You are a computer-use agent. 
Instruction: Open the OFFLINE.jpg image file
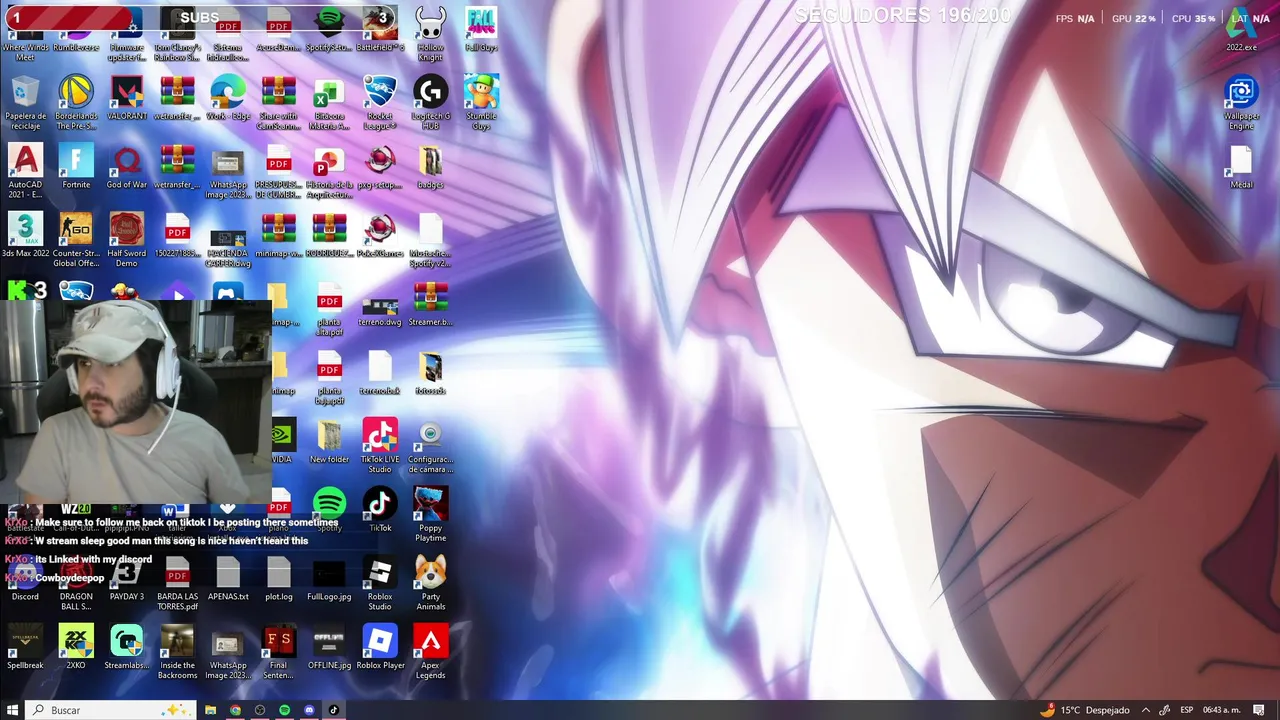[x=329, y=648]
